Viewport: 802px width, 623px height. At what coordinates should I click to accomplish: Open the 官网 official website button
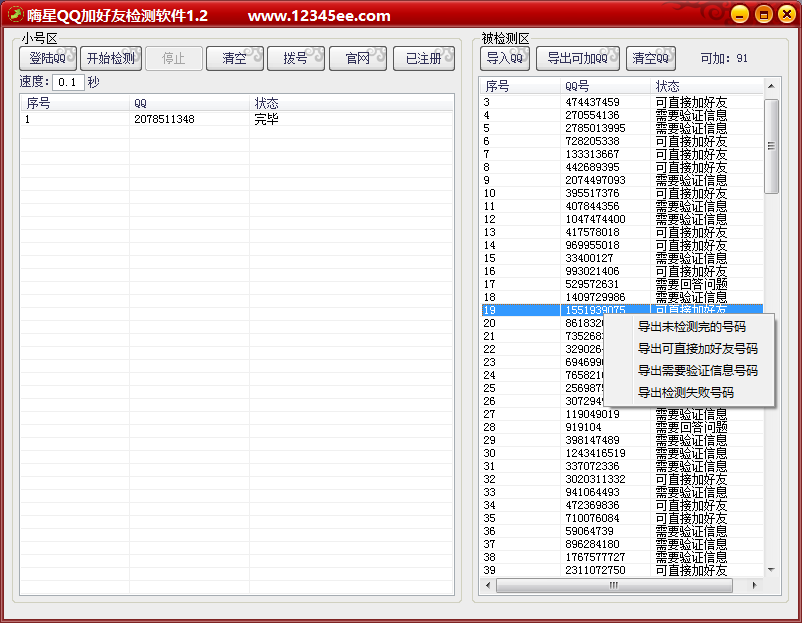(x=358, y=58)
